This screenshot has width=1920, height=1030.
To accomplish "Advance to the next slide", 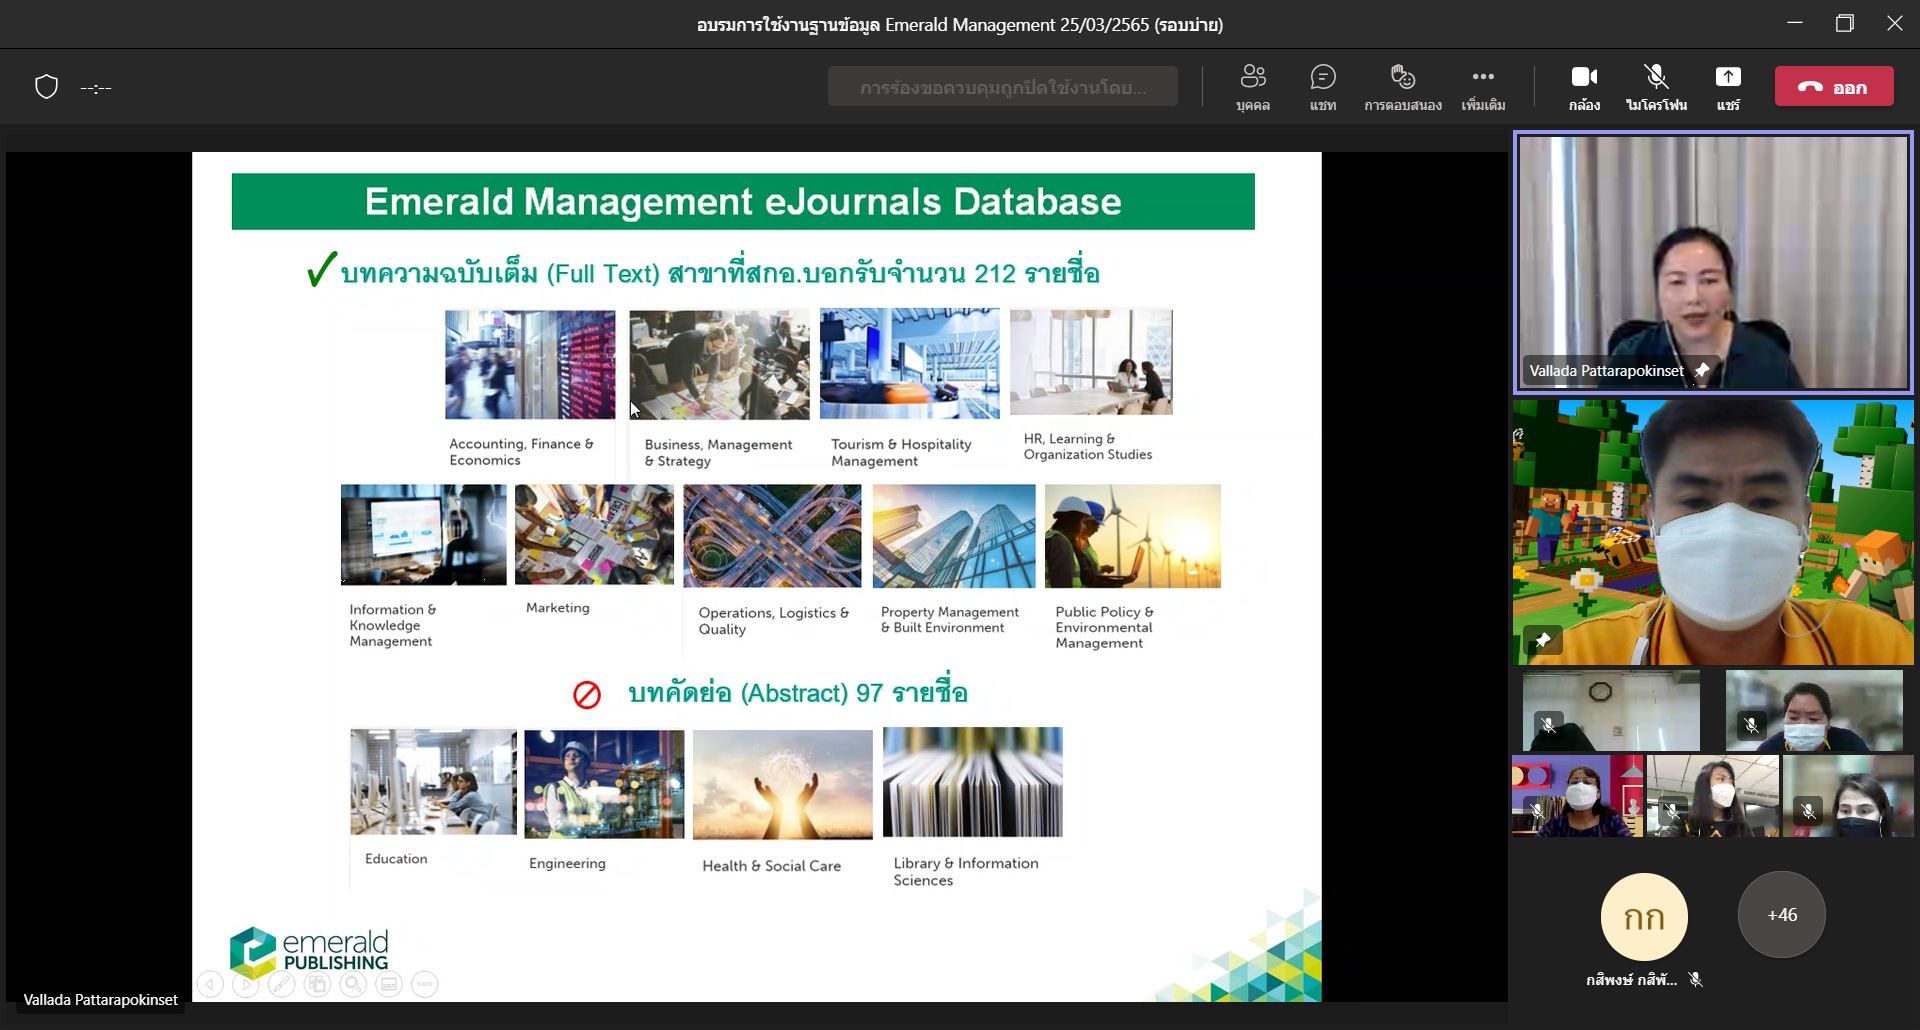I will point(246,985).
